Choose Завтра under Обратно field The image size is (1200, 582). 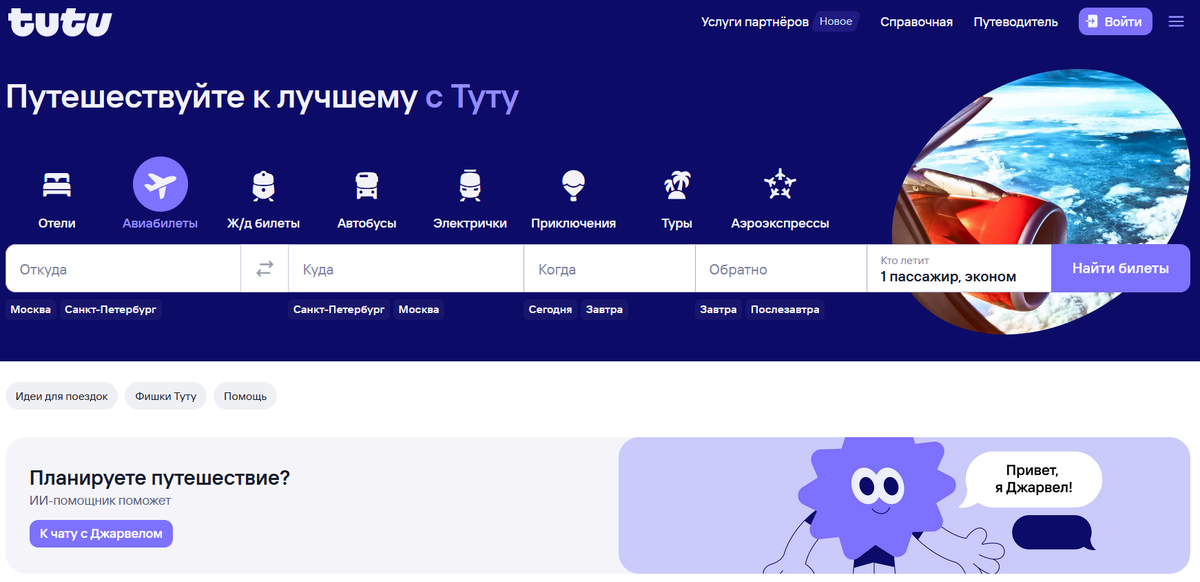[x=719, y=310]
